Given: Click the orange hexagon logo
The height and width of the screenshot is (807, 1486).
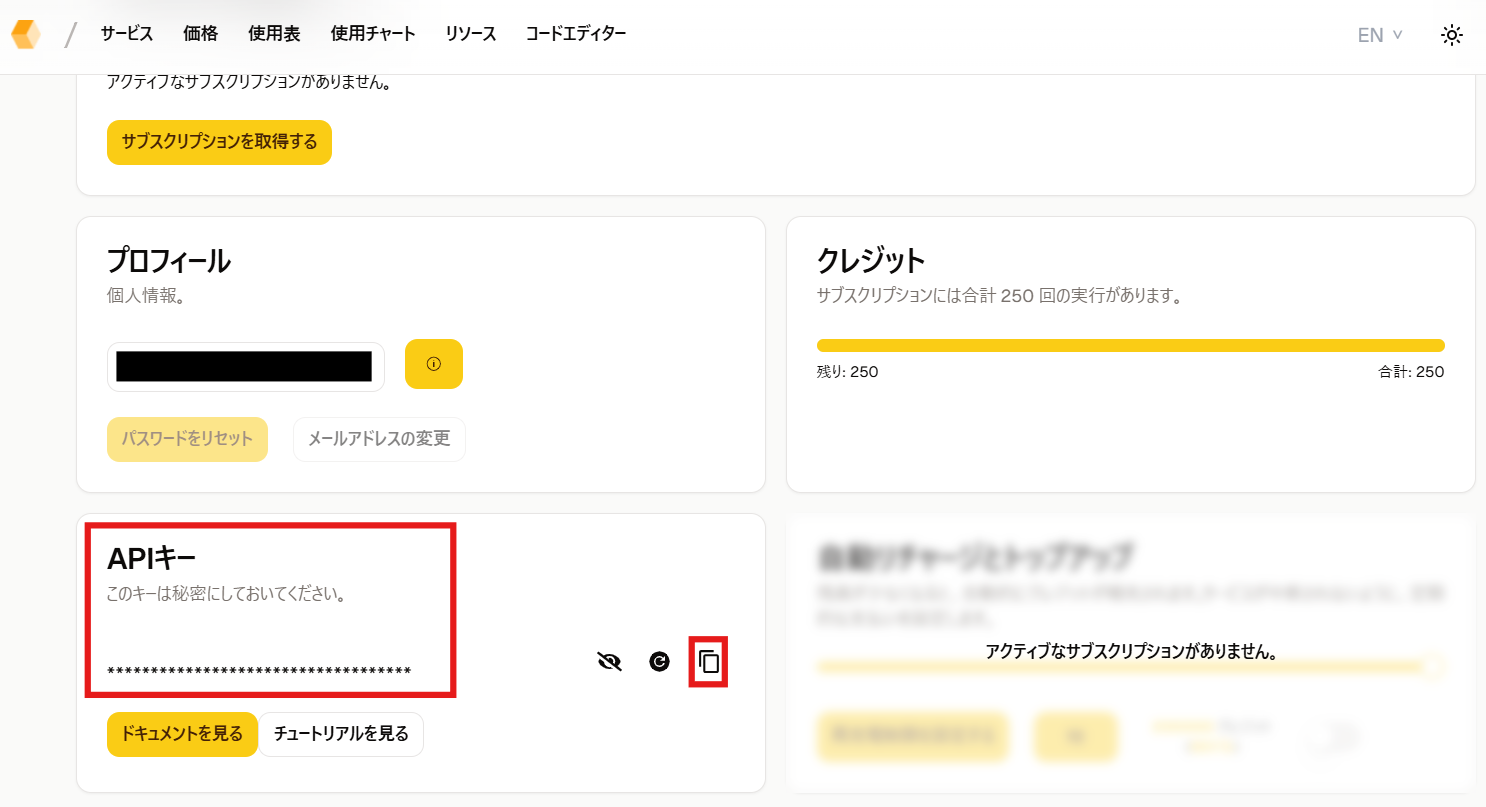Looking at the screenshot, I should [26, 35].
